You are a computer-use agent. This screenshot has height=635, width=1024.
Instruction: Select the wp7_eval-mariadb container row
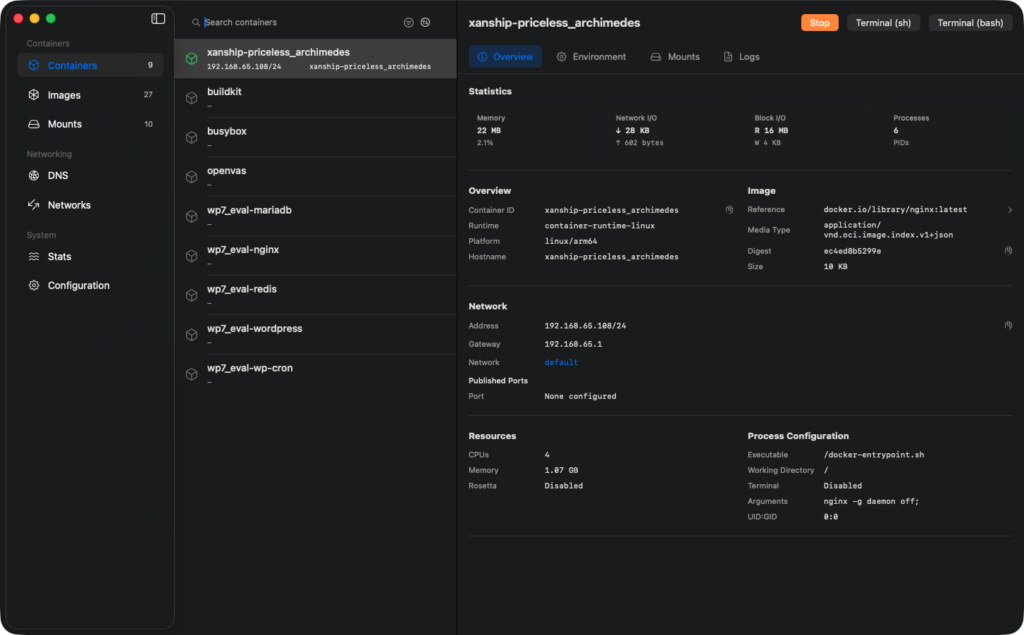click(316, 216)
